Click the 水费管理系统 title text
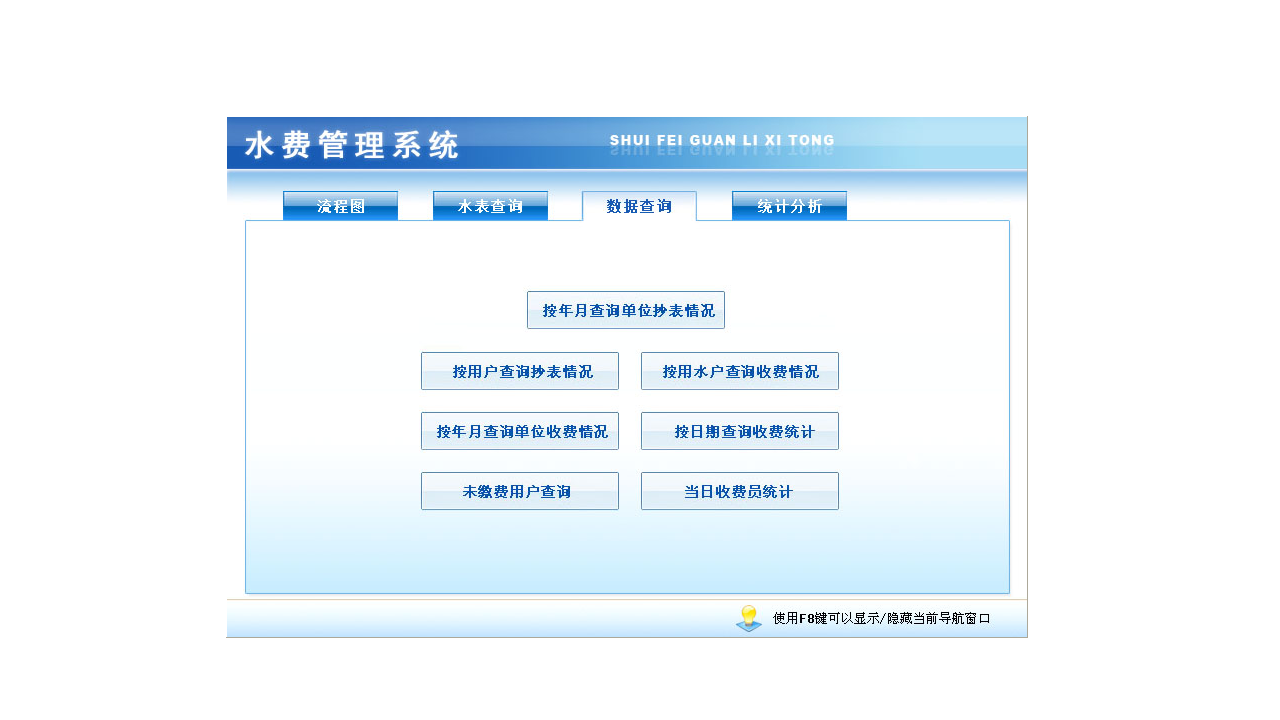Screen dimensions: 1280x720 coord(353,144)
